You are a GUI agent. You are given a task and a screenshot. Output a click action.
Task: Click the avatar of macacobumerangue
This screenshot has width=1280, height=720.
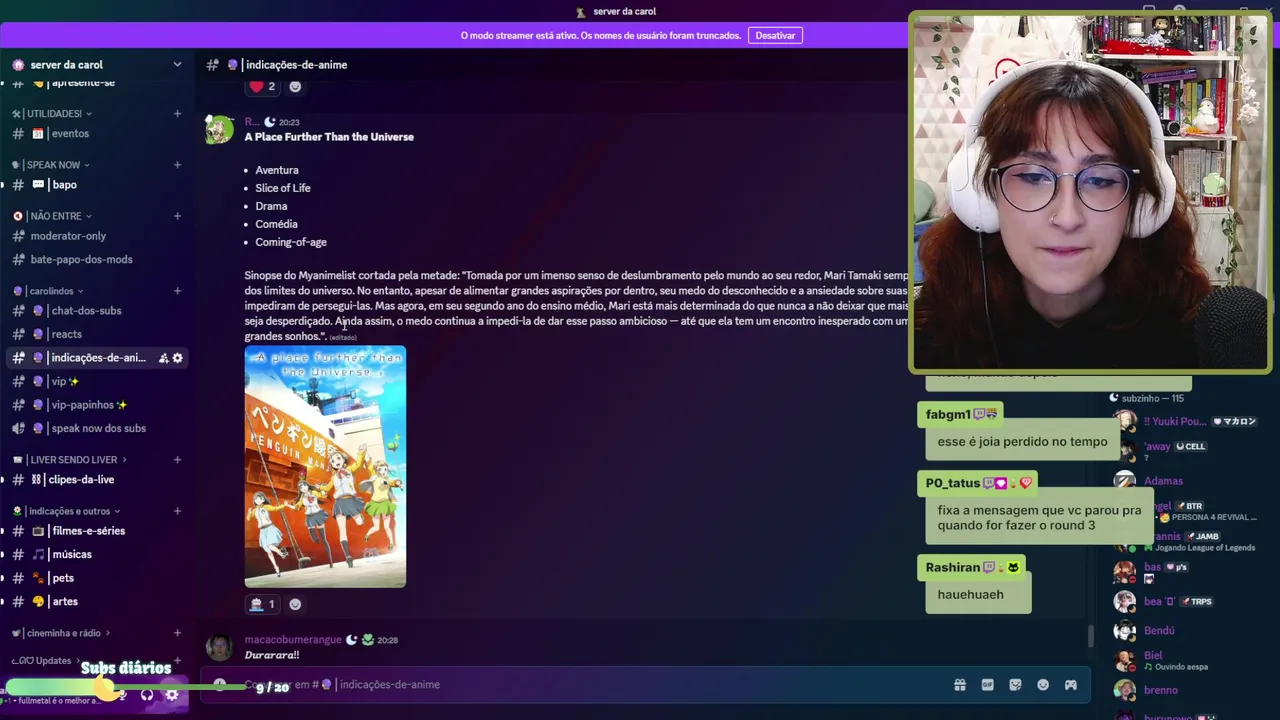pos(219,647)
